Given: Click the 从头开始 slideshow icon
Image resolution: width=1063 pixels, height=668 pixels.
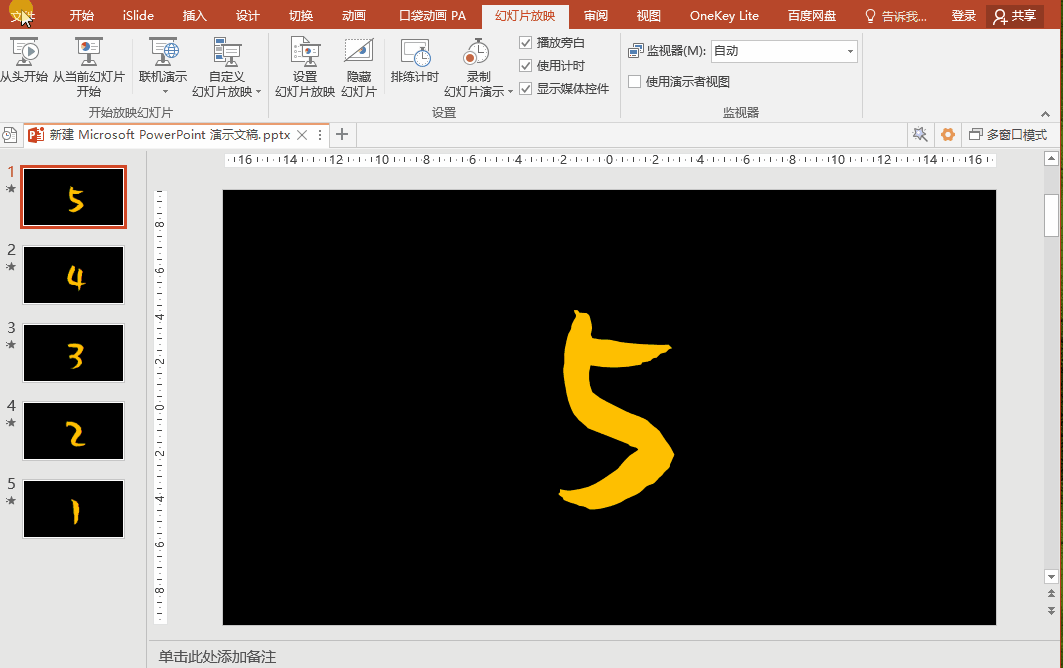Looking at the screenshot, I should tap(24, 52).
